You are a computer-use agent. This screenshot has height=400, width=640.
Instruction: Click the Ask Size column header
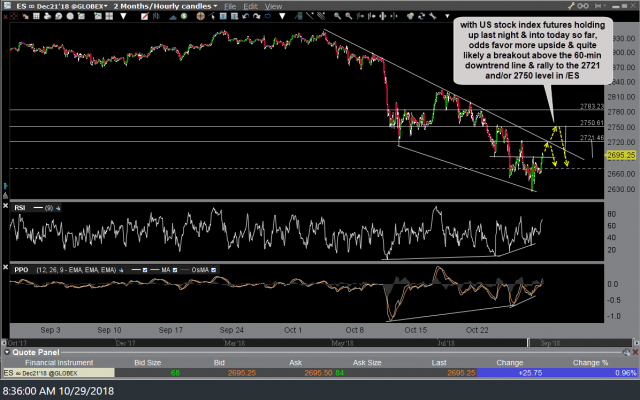pos(367,362)
